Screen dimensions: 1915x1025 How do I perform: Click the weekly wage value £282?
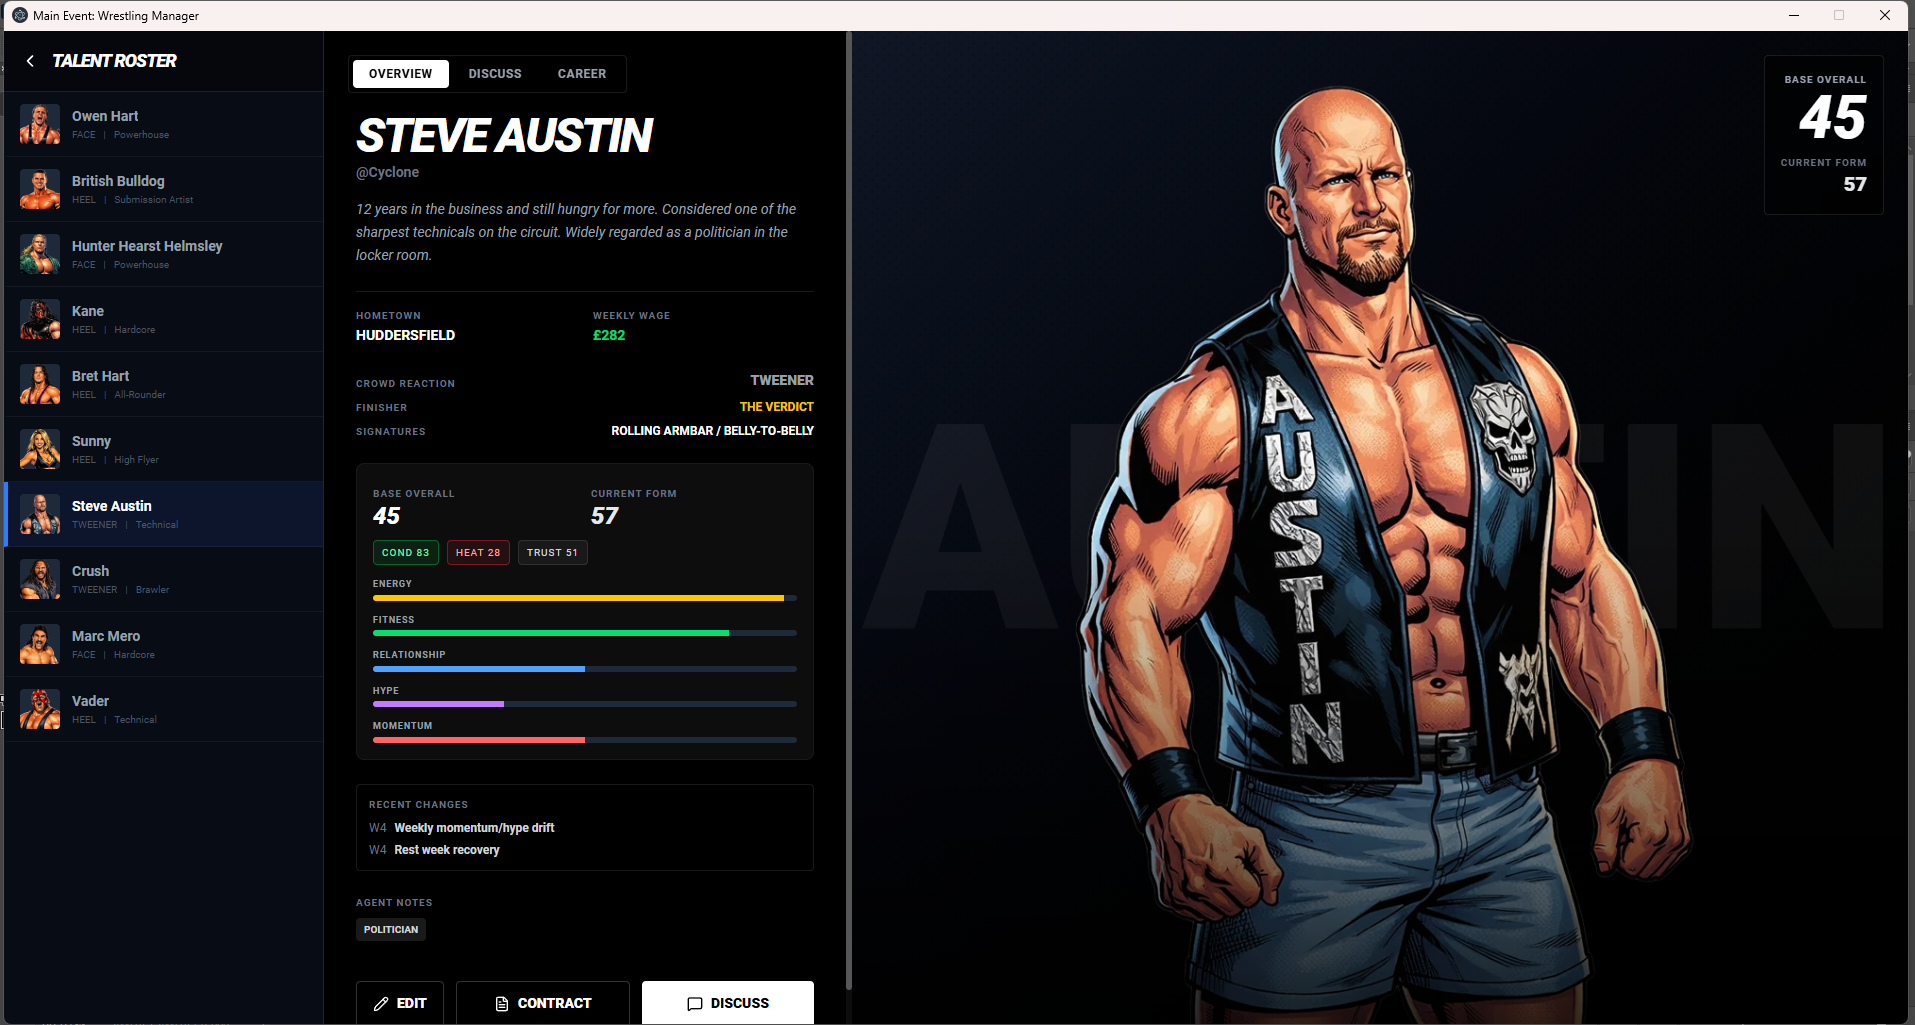click(609, 335)
